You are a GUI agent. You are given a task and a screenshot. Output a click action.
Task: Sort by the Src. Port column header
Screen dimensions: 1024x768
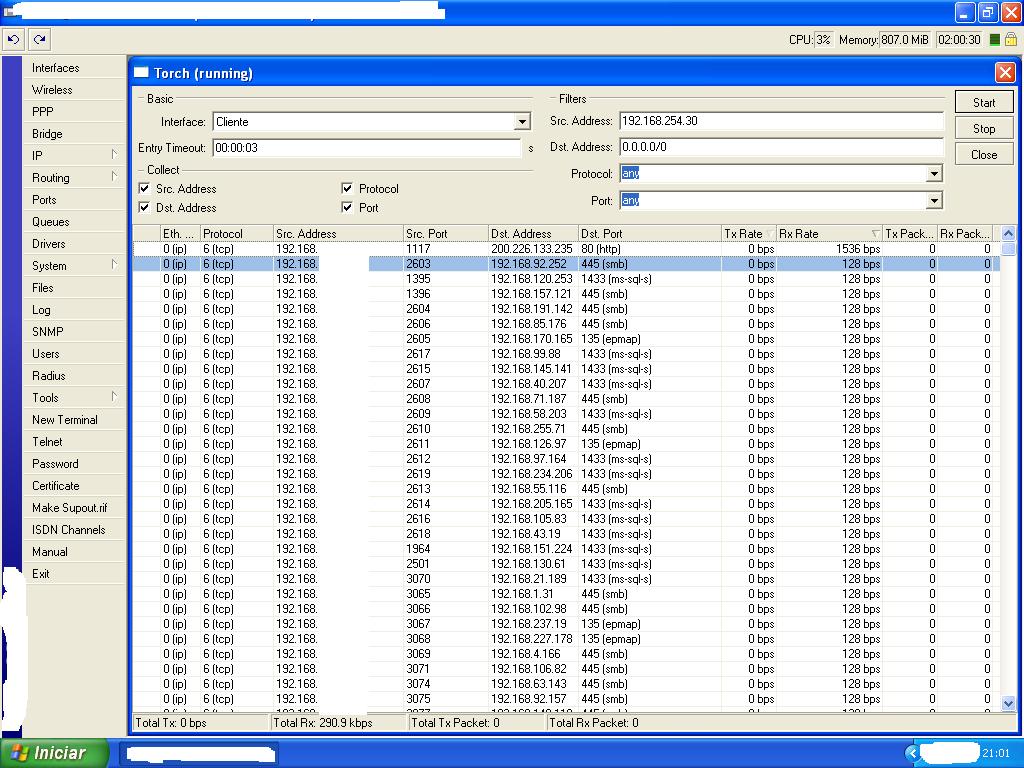coord(445,233)
